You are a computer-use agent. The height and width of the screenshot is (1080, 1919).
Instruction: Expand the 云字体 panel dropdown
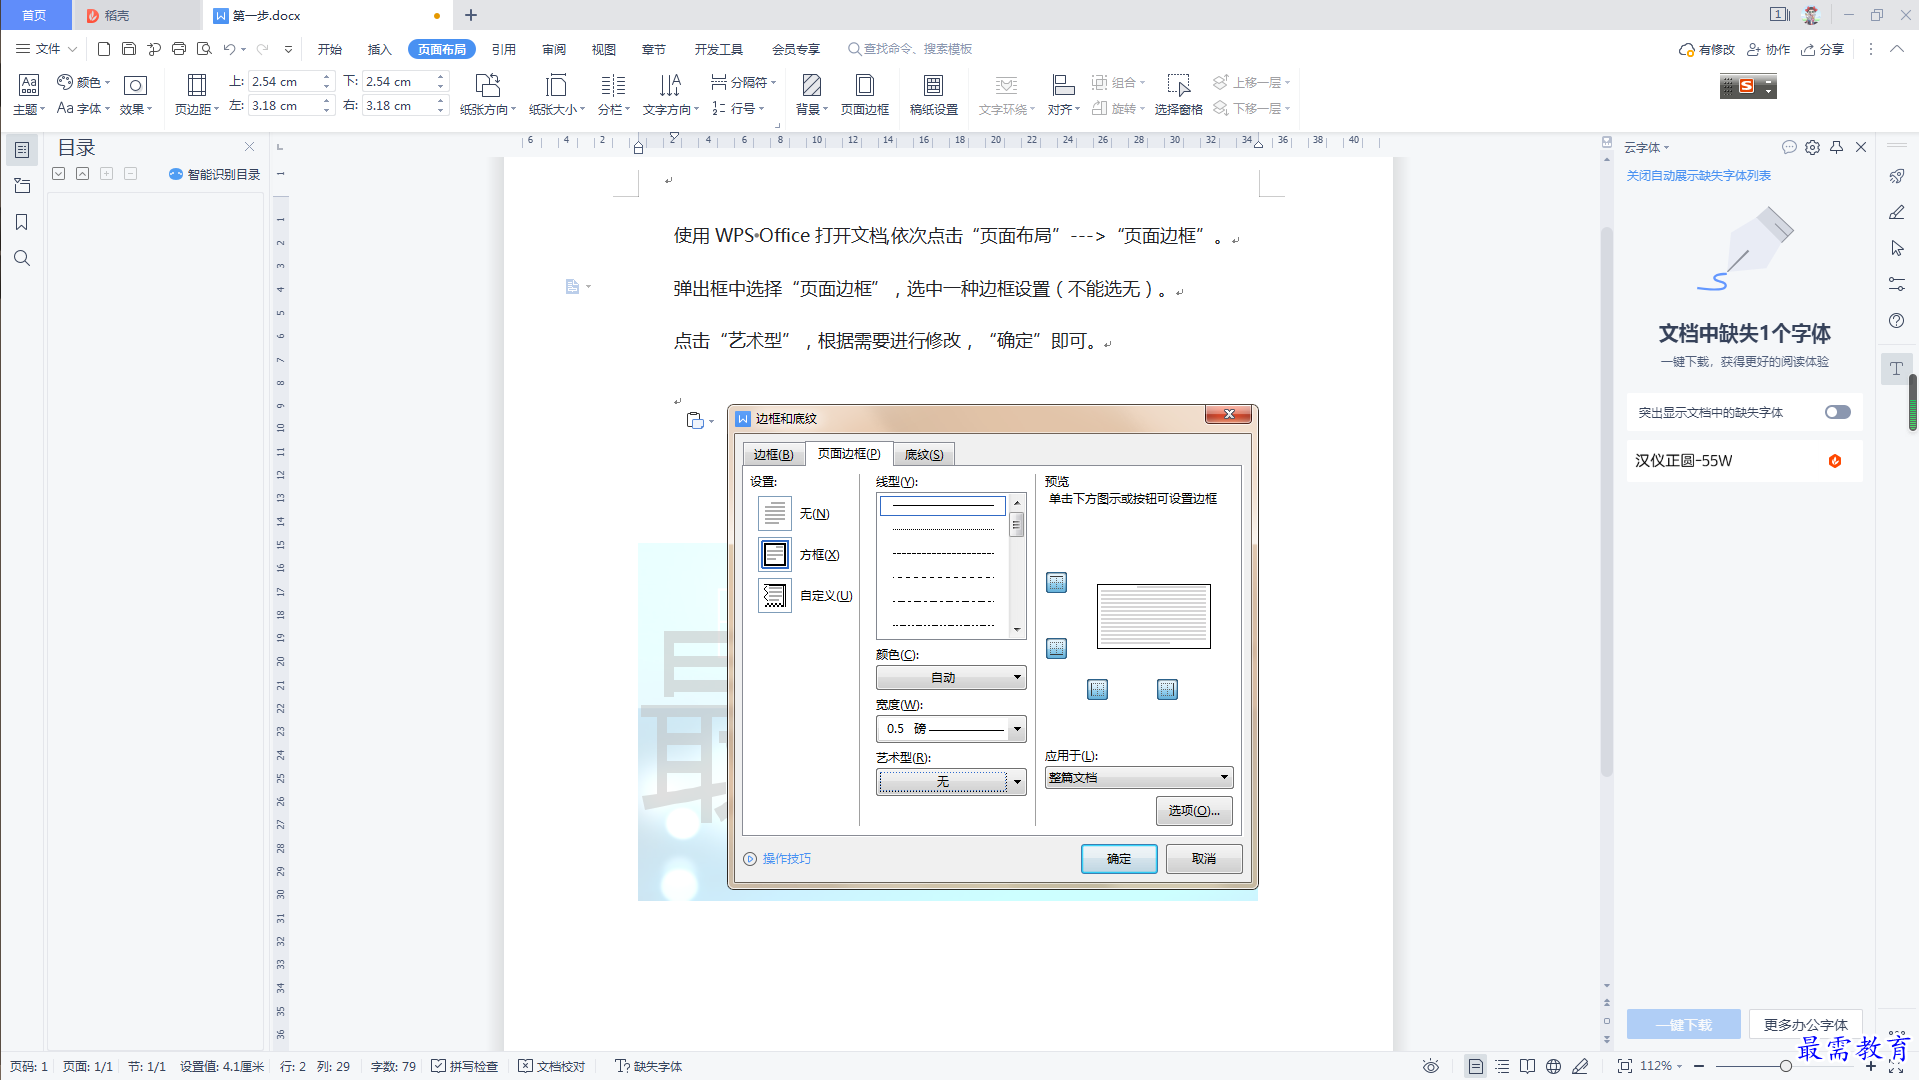[x=1647, y=147]
